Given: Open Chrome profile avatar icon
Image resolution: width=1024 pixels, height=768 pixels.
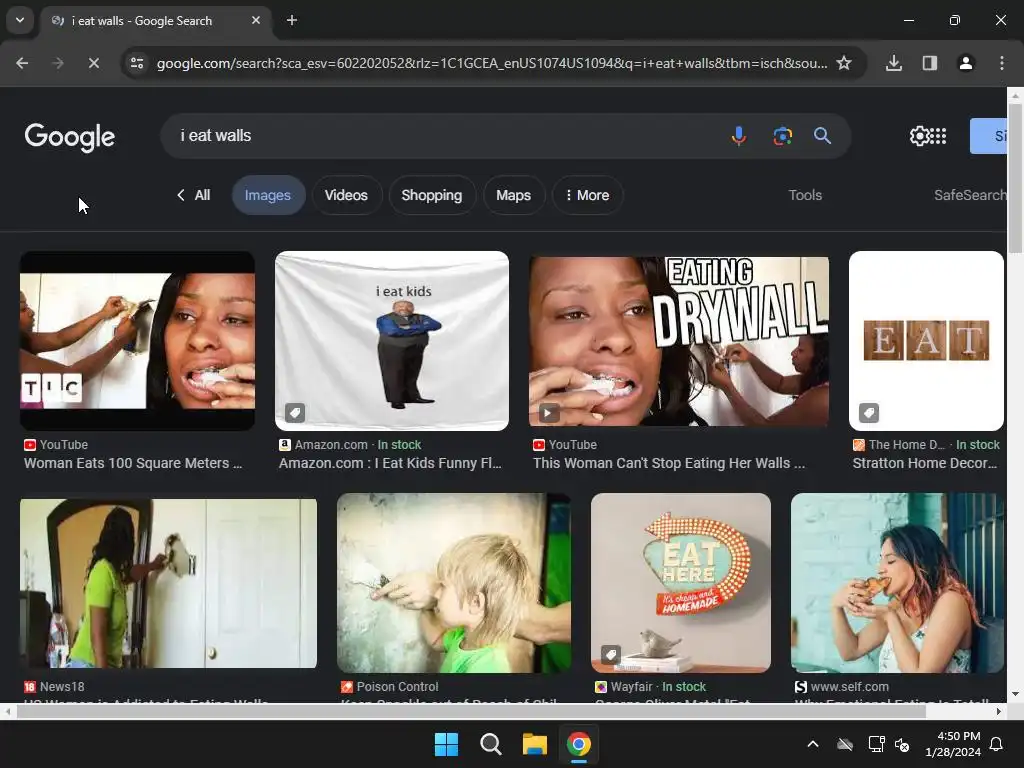Looking at the screenshot, I should point(965,63).
